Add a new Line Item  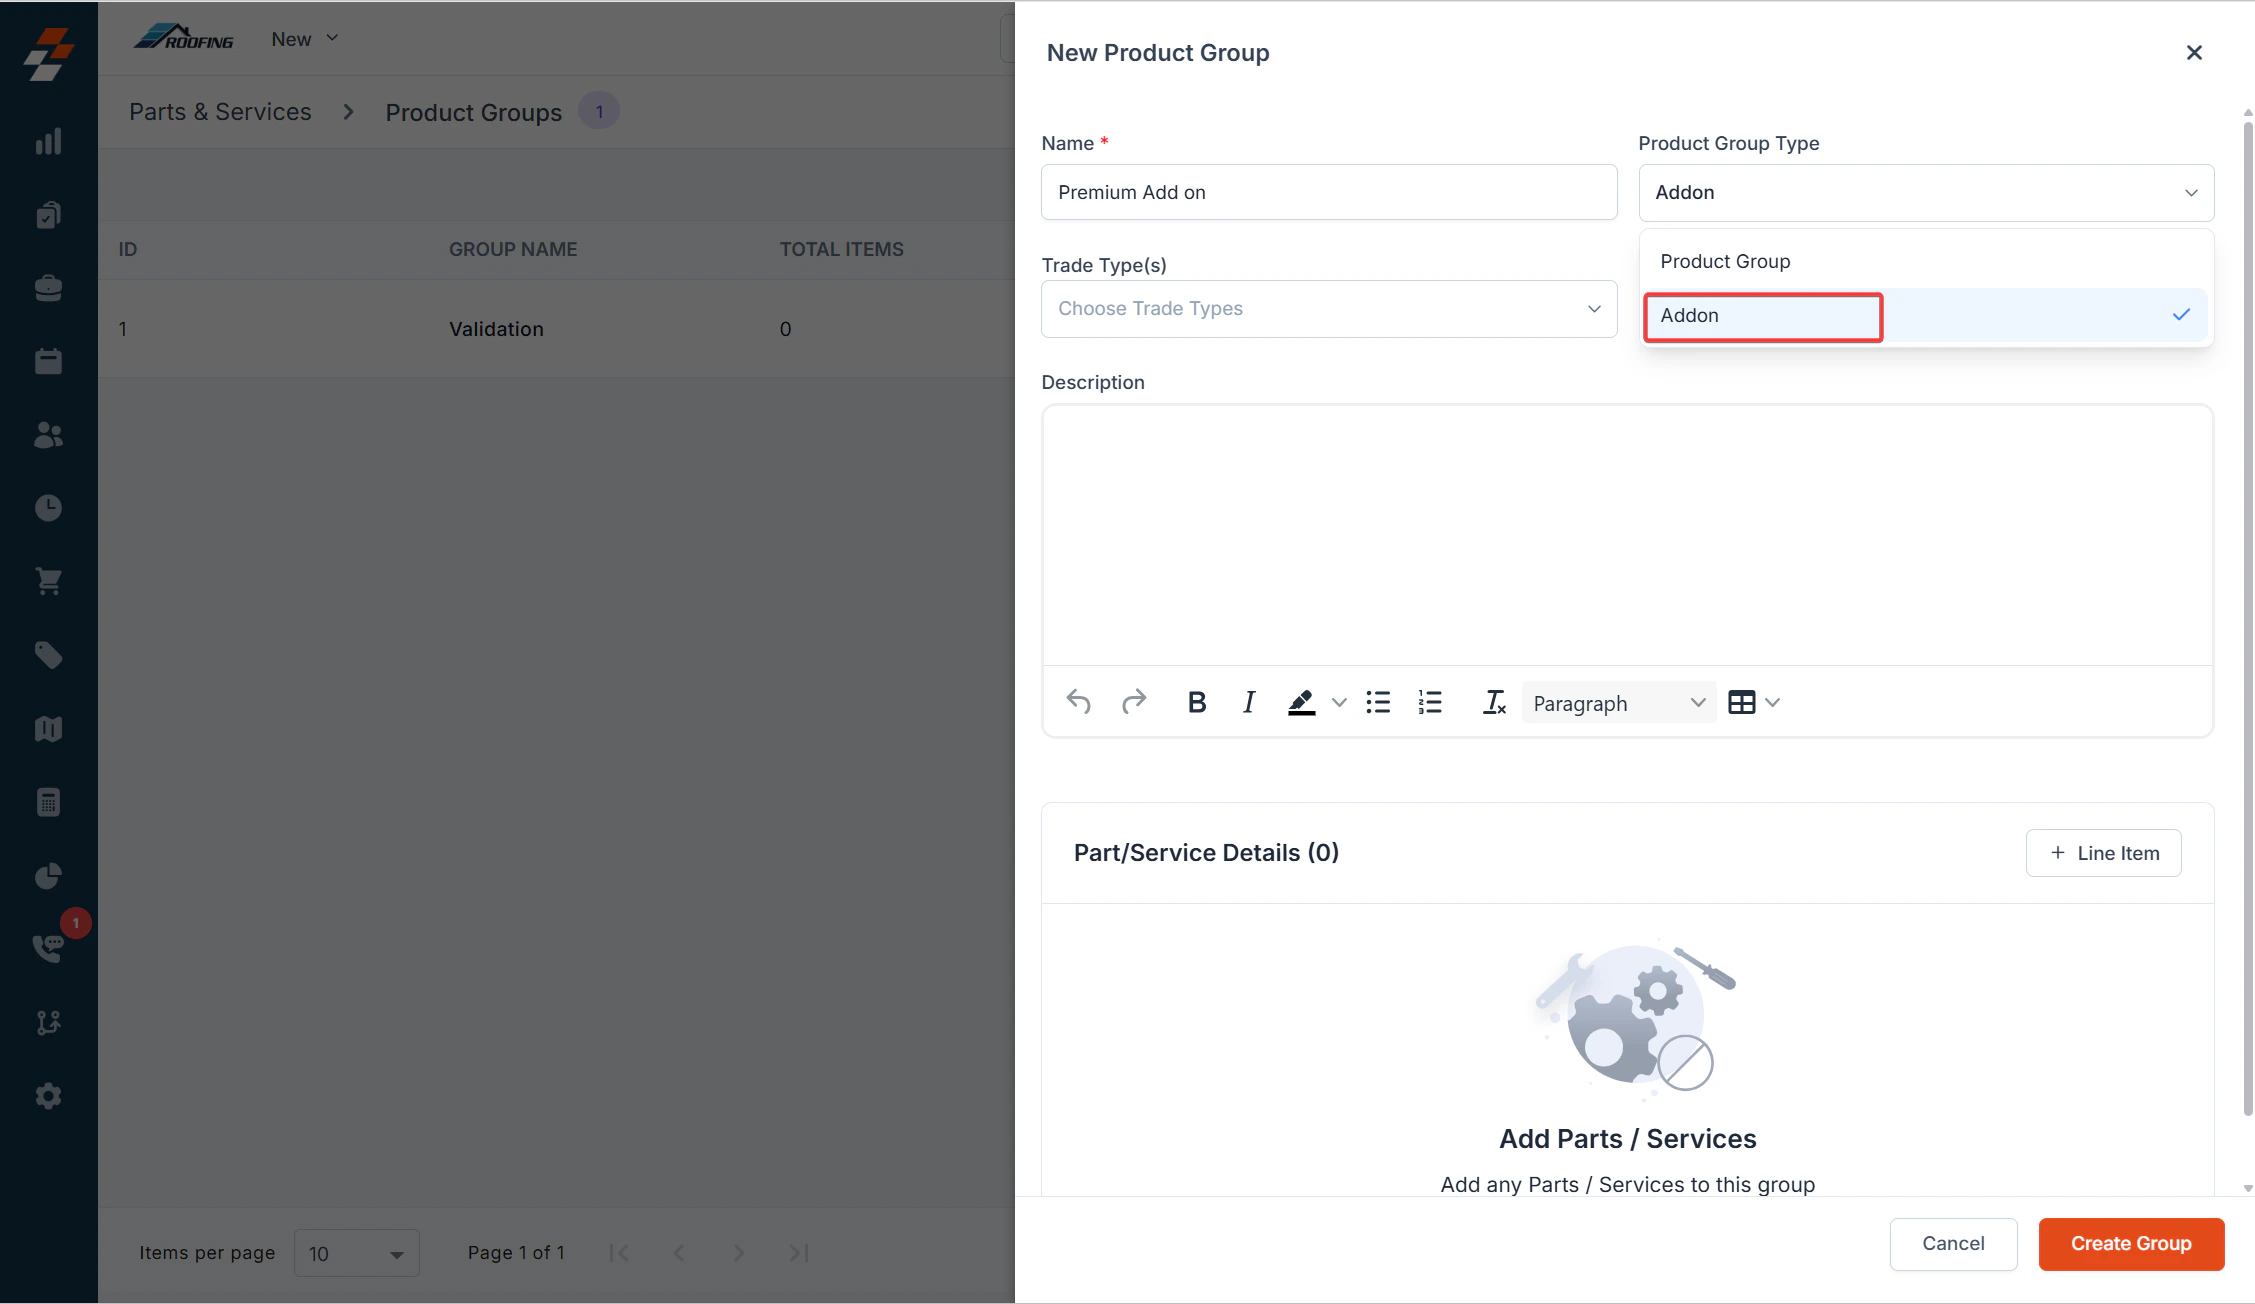[2103, 853]
